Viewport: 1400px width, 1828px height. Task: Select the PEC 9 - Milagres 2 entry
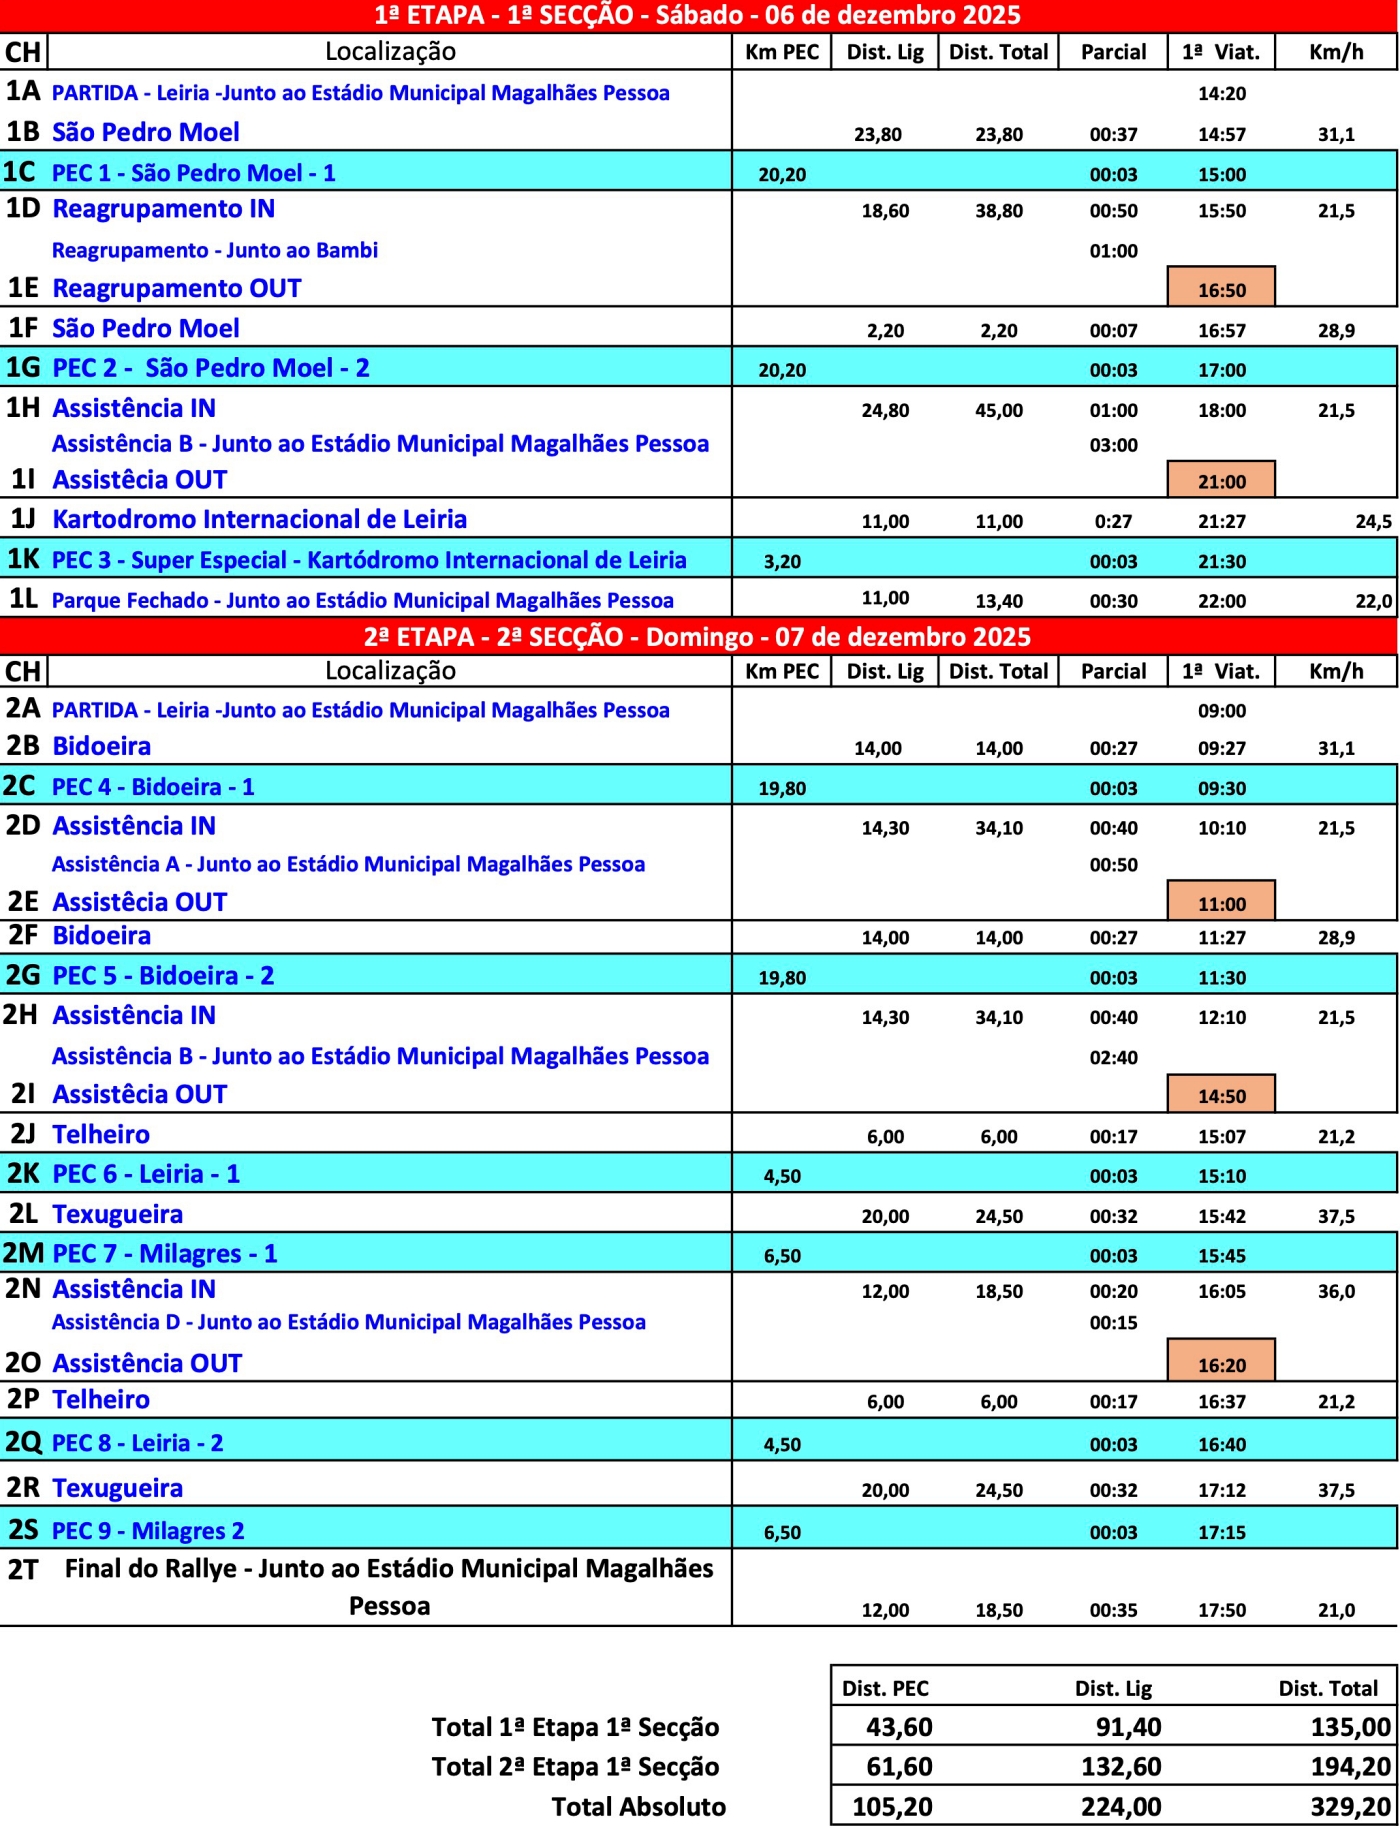point(148,1531)
